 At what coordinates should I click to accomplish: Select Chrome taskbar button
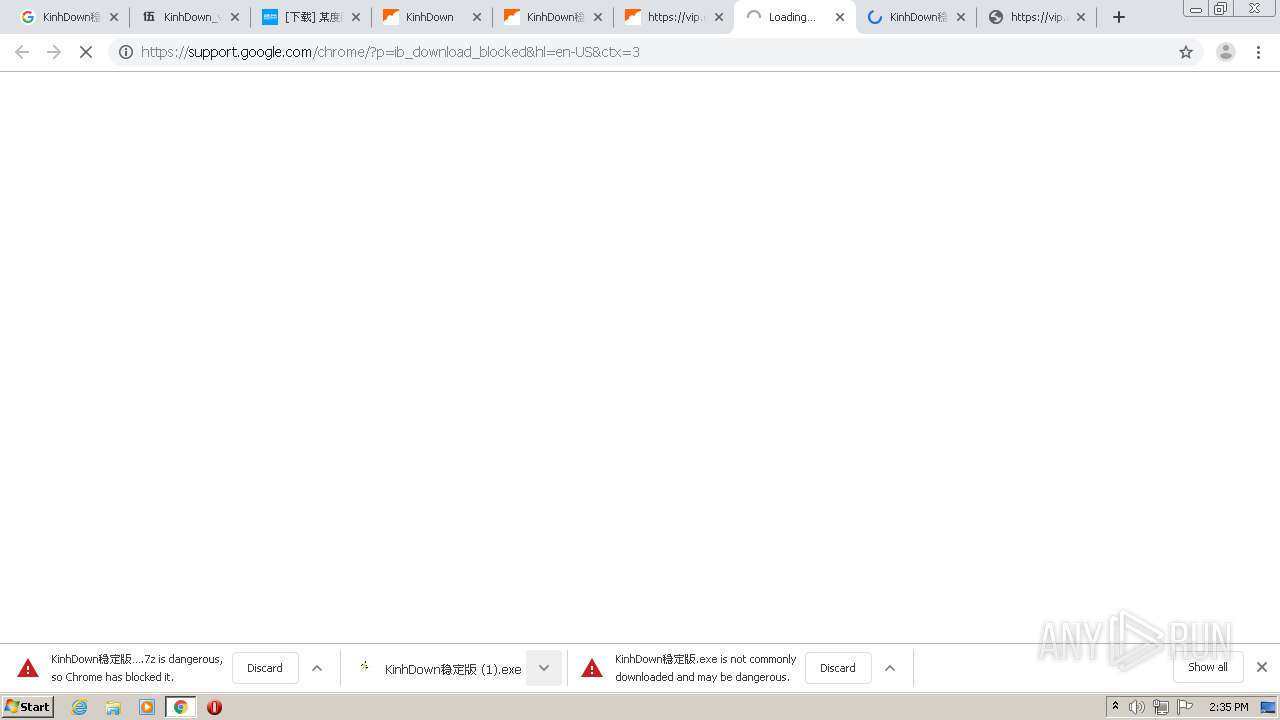[x=180, y=707]
